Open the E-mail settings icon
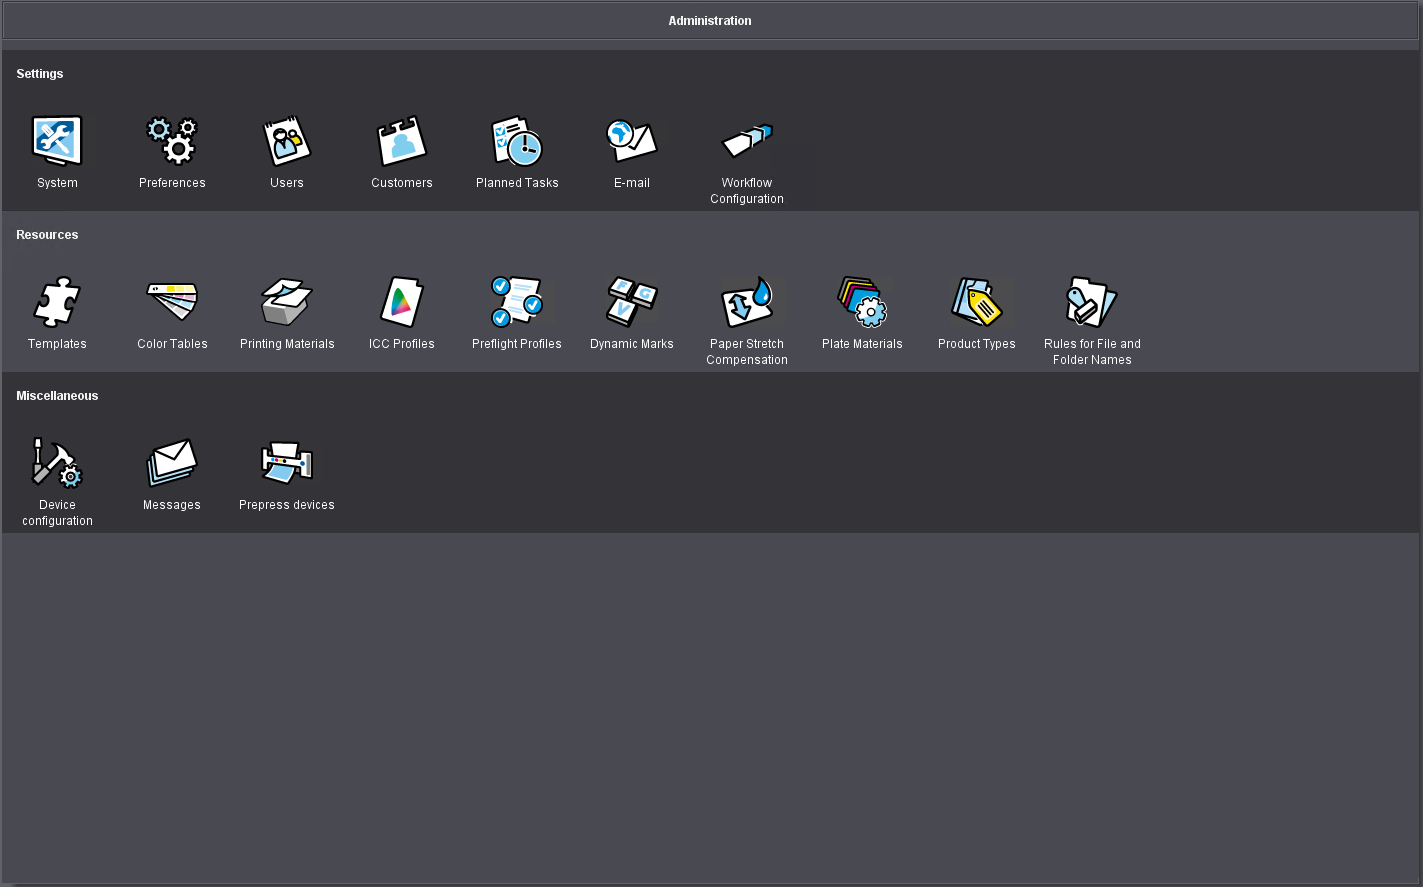1423x887 pixels. pos(632,142)
